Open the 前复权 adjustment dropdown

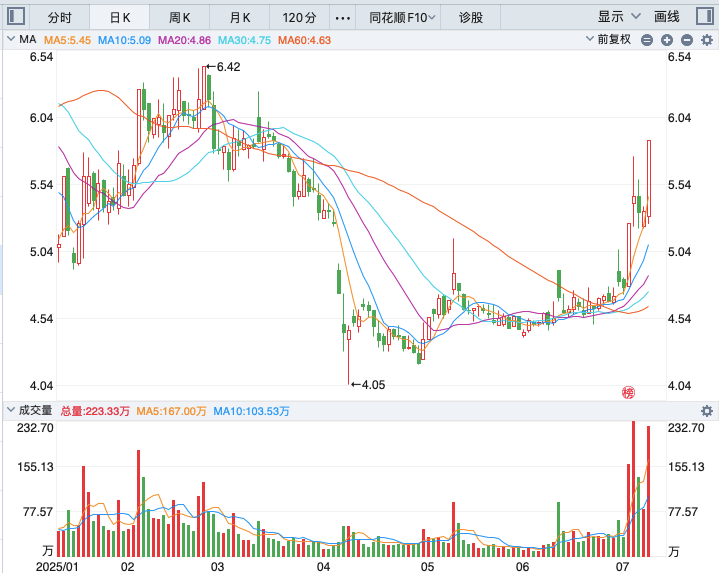[x=608, y=39]
